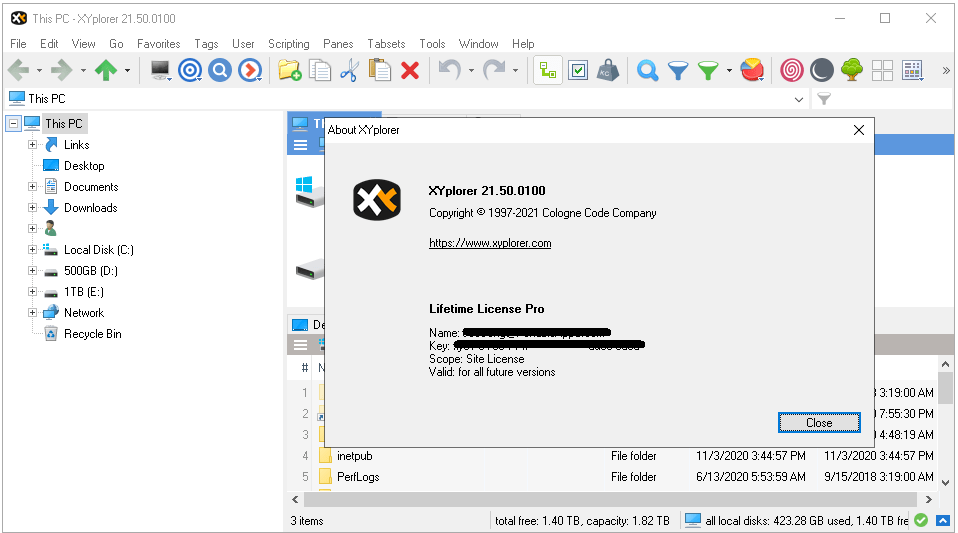The height and width of the screenshot is (533, 958).
Task: Click the live filter box funnel icon
Action: (x=824, y=99)
